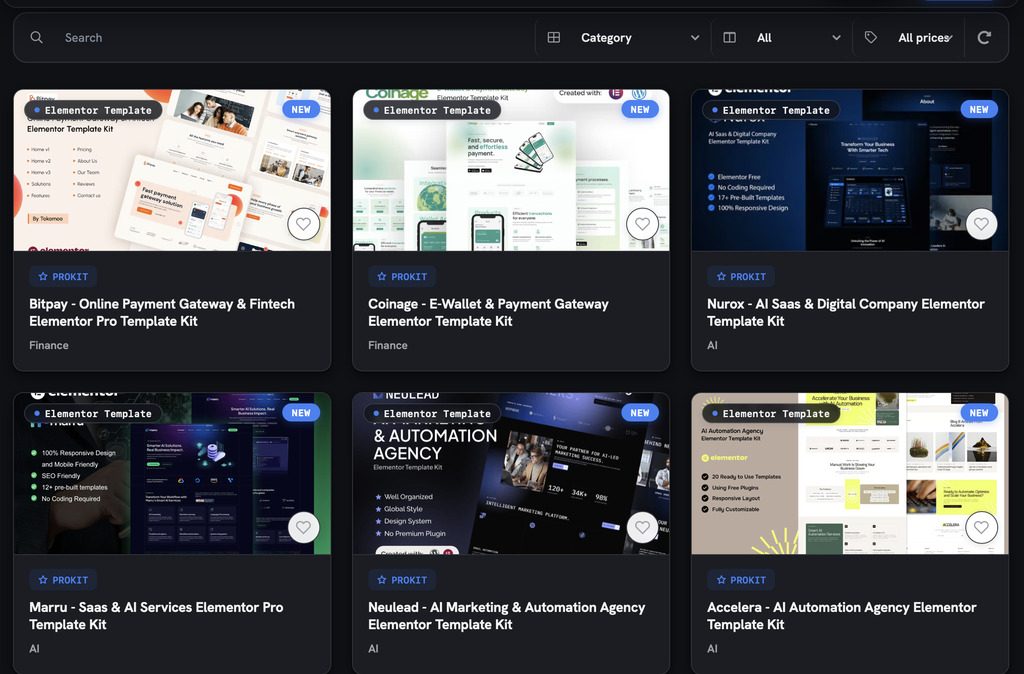Click Elementor Template tag on Coinage card
The image size is (1024, 674).
point(432,110)
